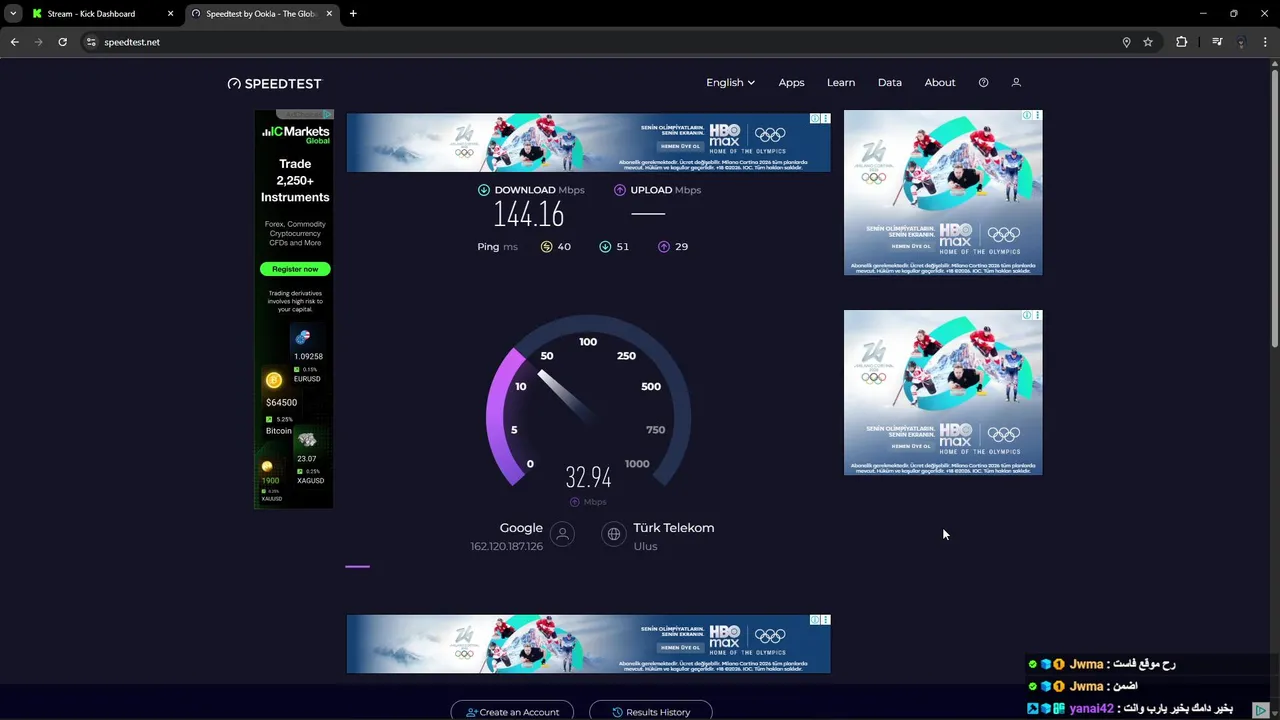Click the purple test progress bar

pos(357,566)
